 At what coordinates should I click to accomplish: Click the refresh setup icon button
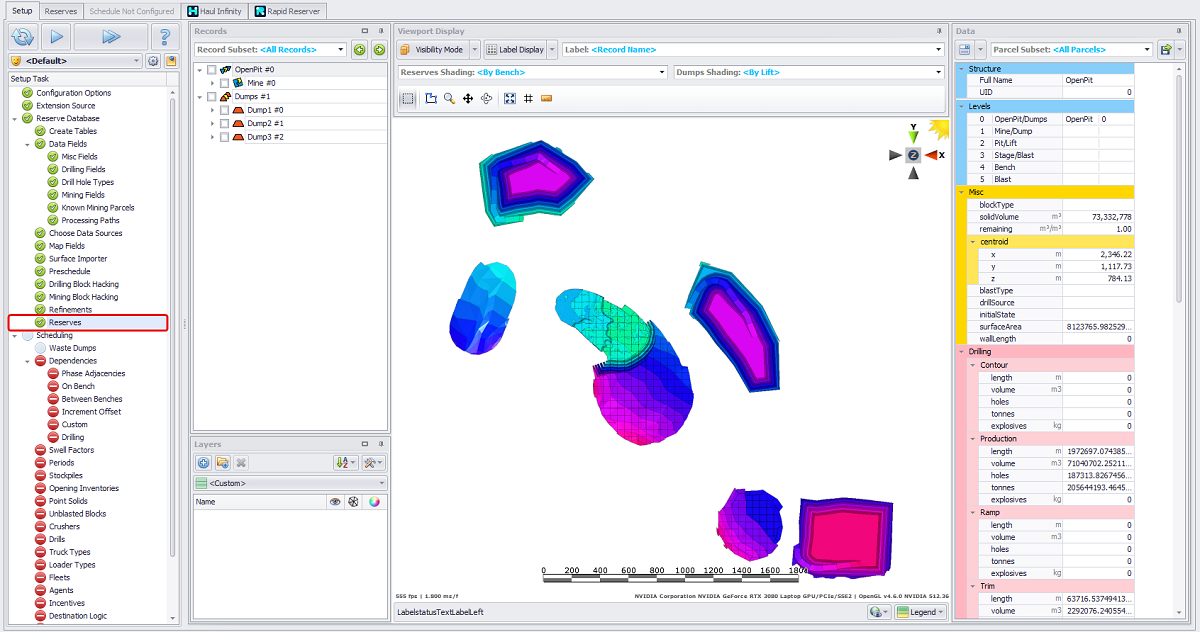pos(23,37)
